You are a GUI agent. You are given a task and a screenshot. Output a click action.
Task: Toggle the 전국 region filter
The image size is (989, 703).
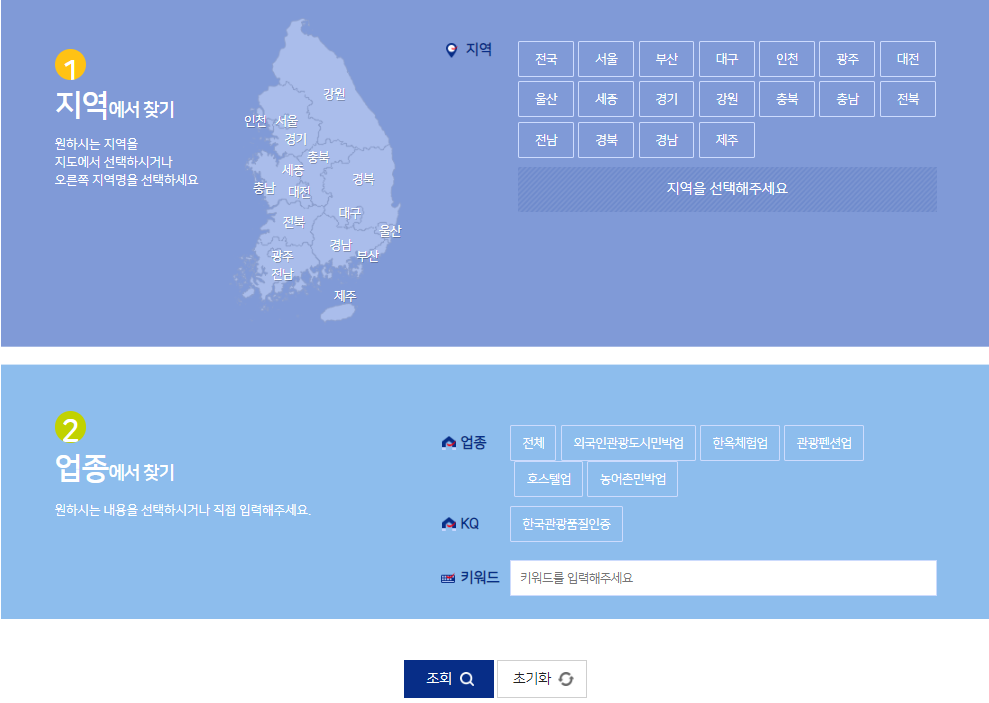pyautogui.click(x=545, y=58)
